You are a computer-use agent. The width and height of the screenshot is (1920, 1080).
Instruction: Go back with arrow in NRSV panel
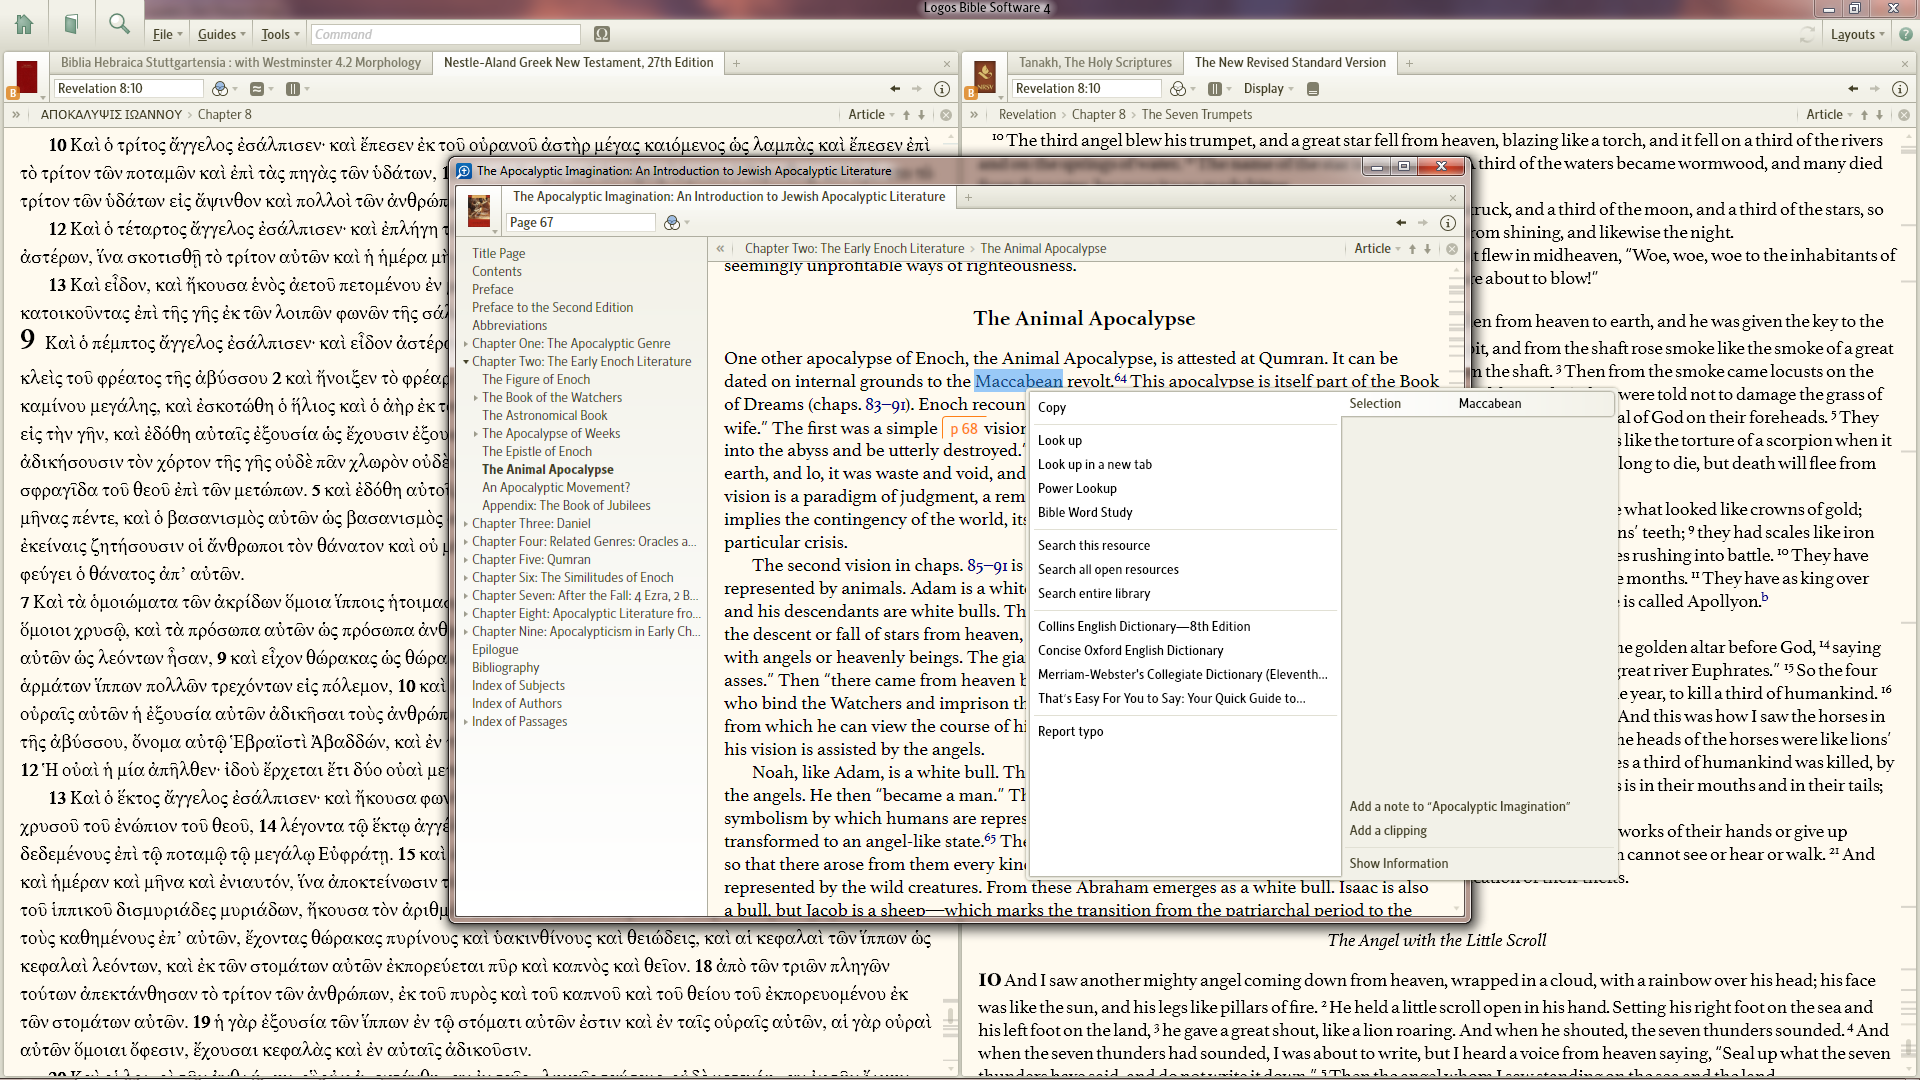1853,89
